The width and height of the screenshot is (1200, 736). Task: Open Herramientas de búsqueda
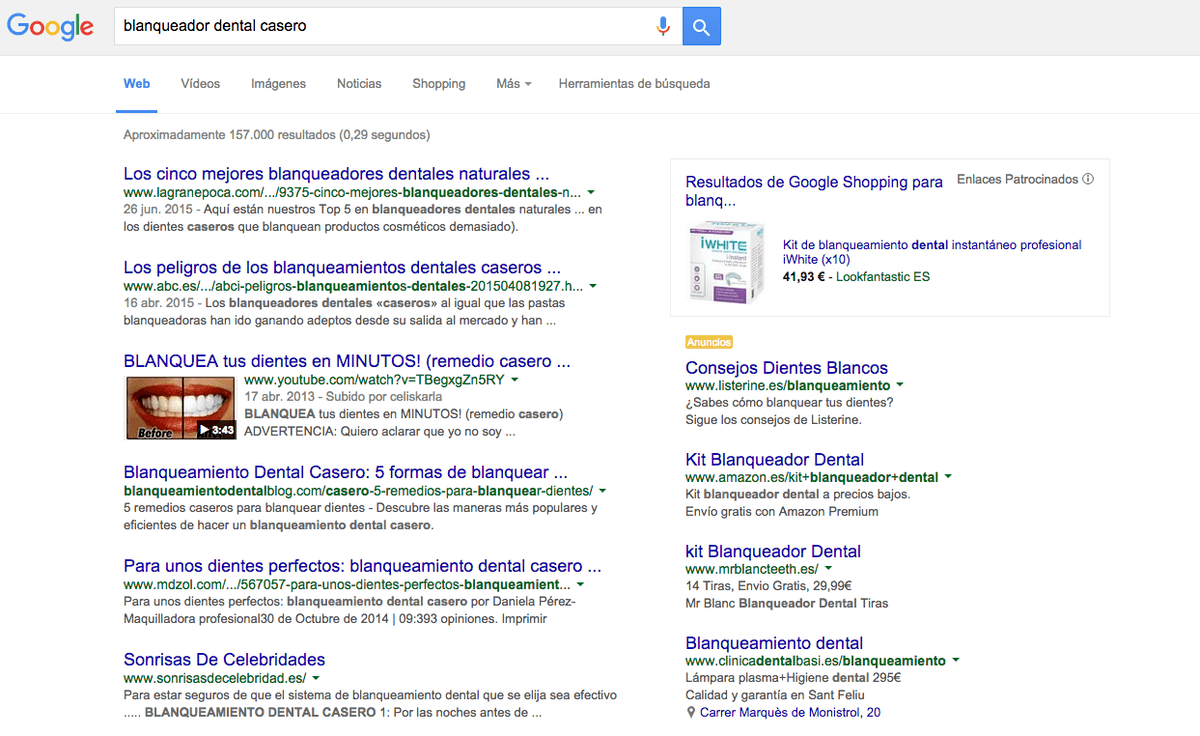[x=634, y=84]
